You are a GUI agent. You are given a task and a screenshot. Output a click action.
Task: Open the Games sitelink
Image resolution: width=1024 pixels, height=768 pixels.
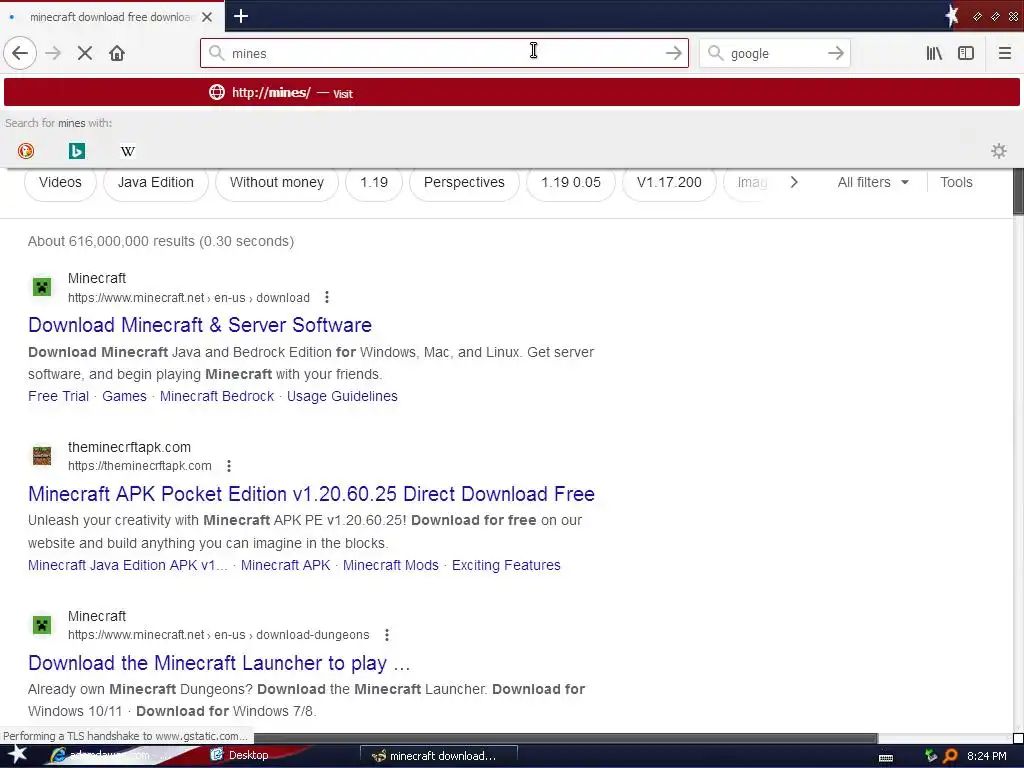coord(124,396)
